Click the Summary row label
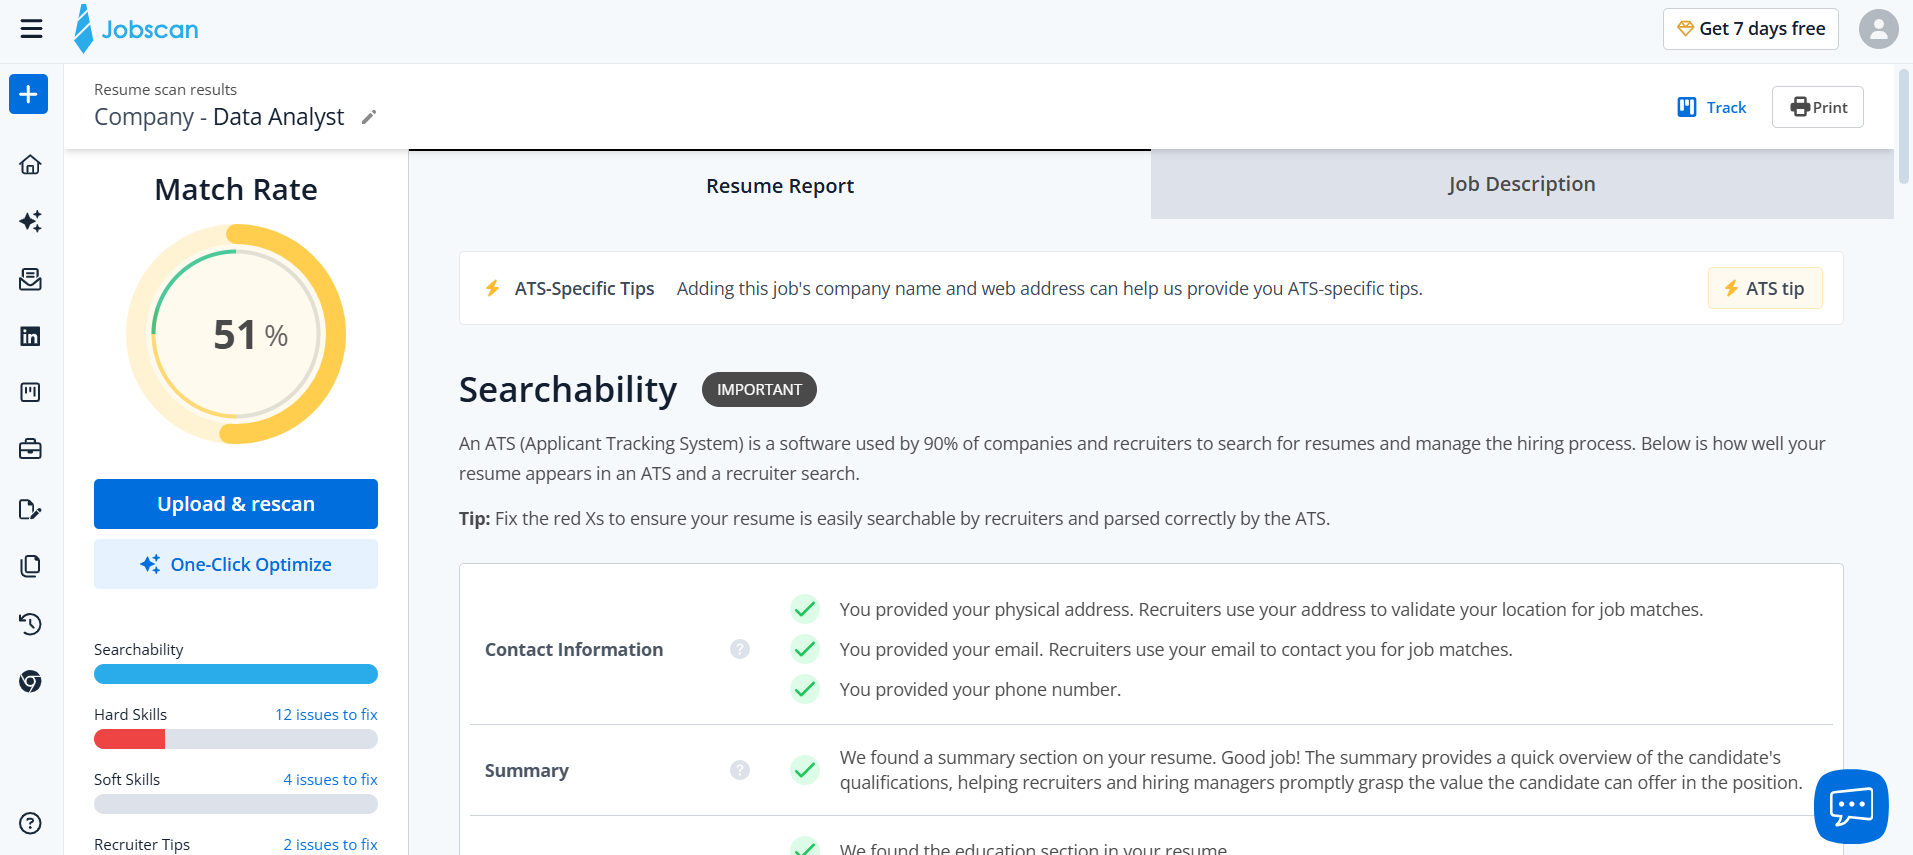Screen dimensions: 1913x855 [x=527, y=770]
